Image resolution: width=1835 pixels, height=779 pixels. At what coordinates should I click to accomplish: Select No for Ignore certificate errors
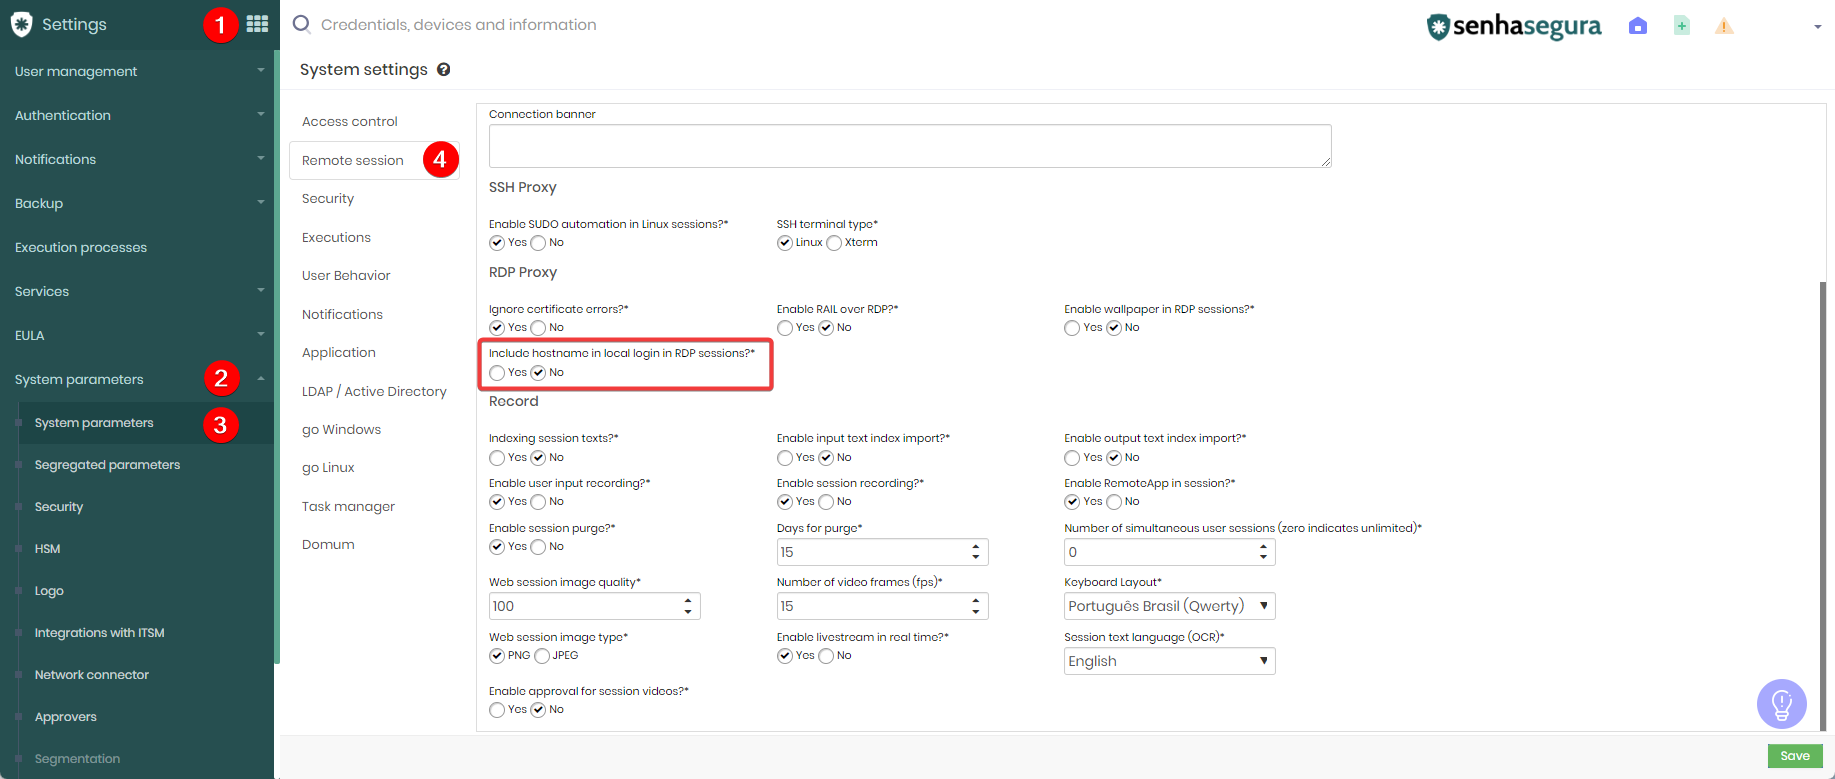538,328
